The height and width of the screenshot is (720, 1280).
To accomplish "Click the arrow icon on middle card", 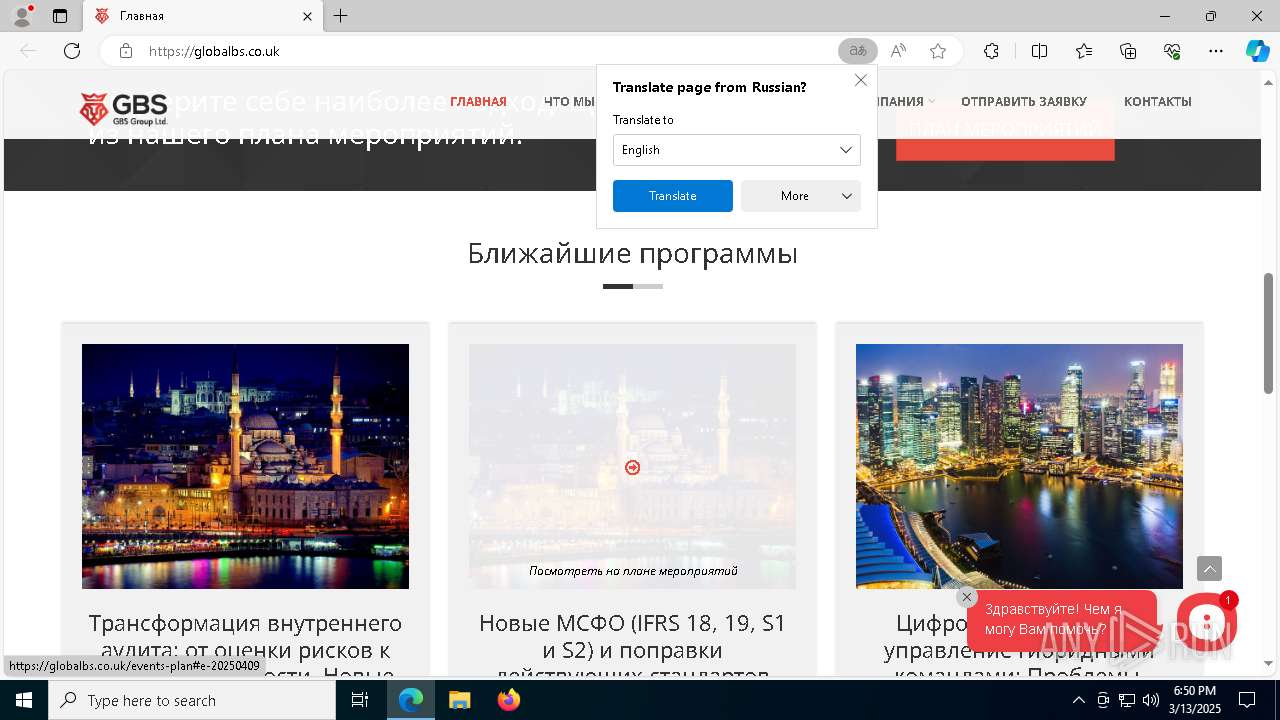I will tap(632, 467).
